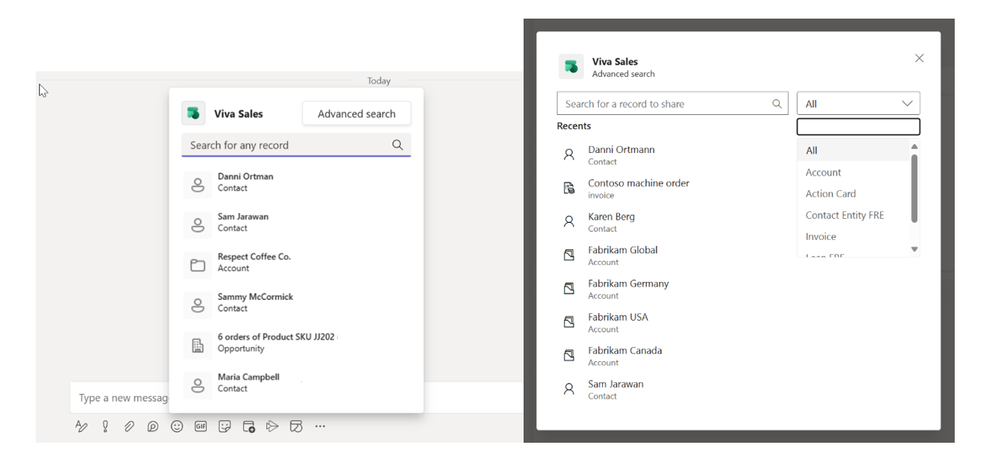The height and width of the screenshot is (452, 999).
Task: Click contact icon beside Sam Jarawan in popup
Action: coord(198,225)
